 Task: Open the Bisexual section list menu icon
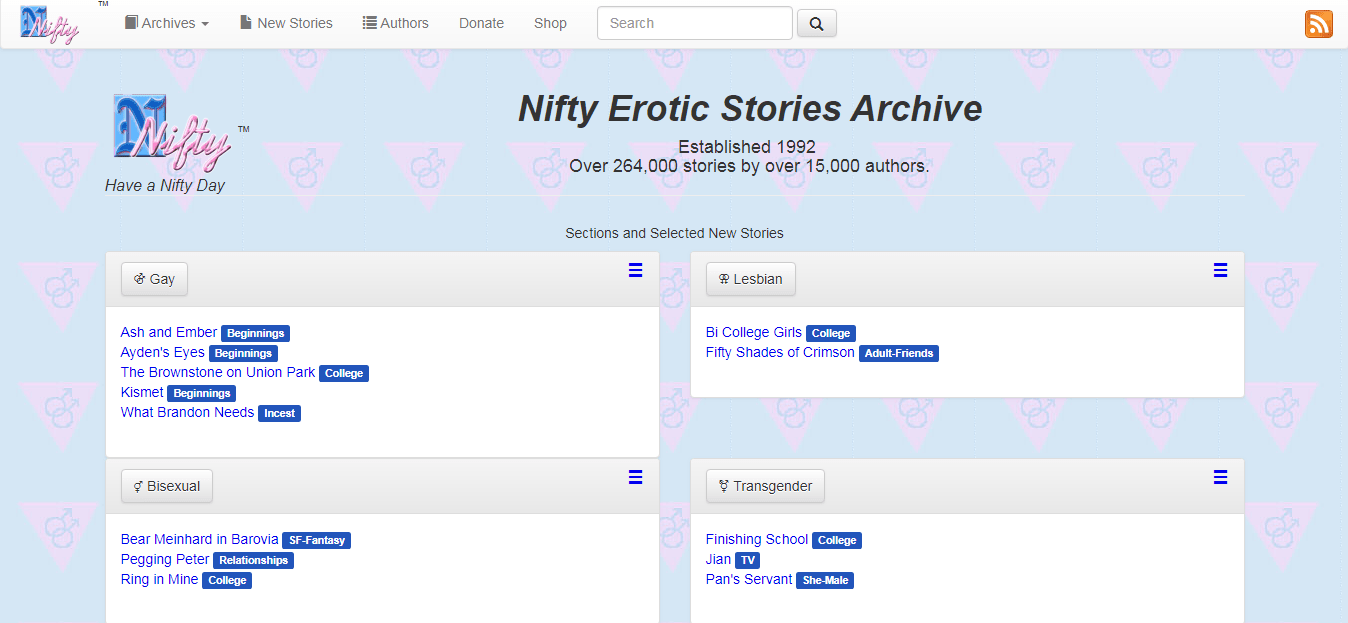tap(636, 477)
